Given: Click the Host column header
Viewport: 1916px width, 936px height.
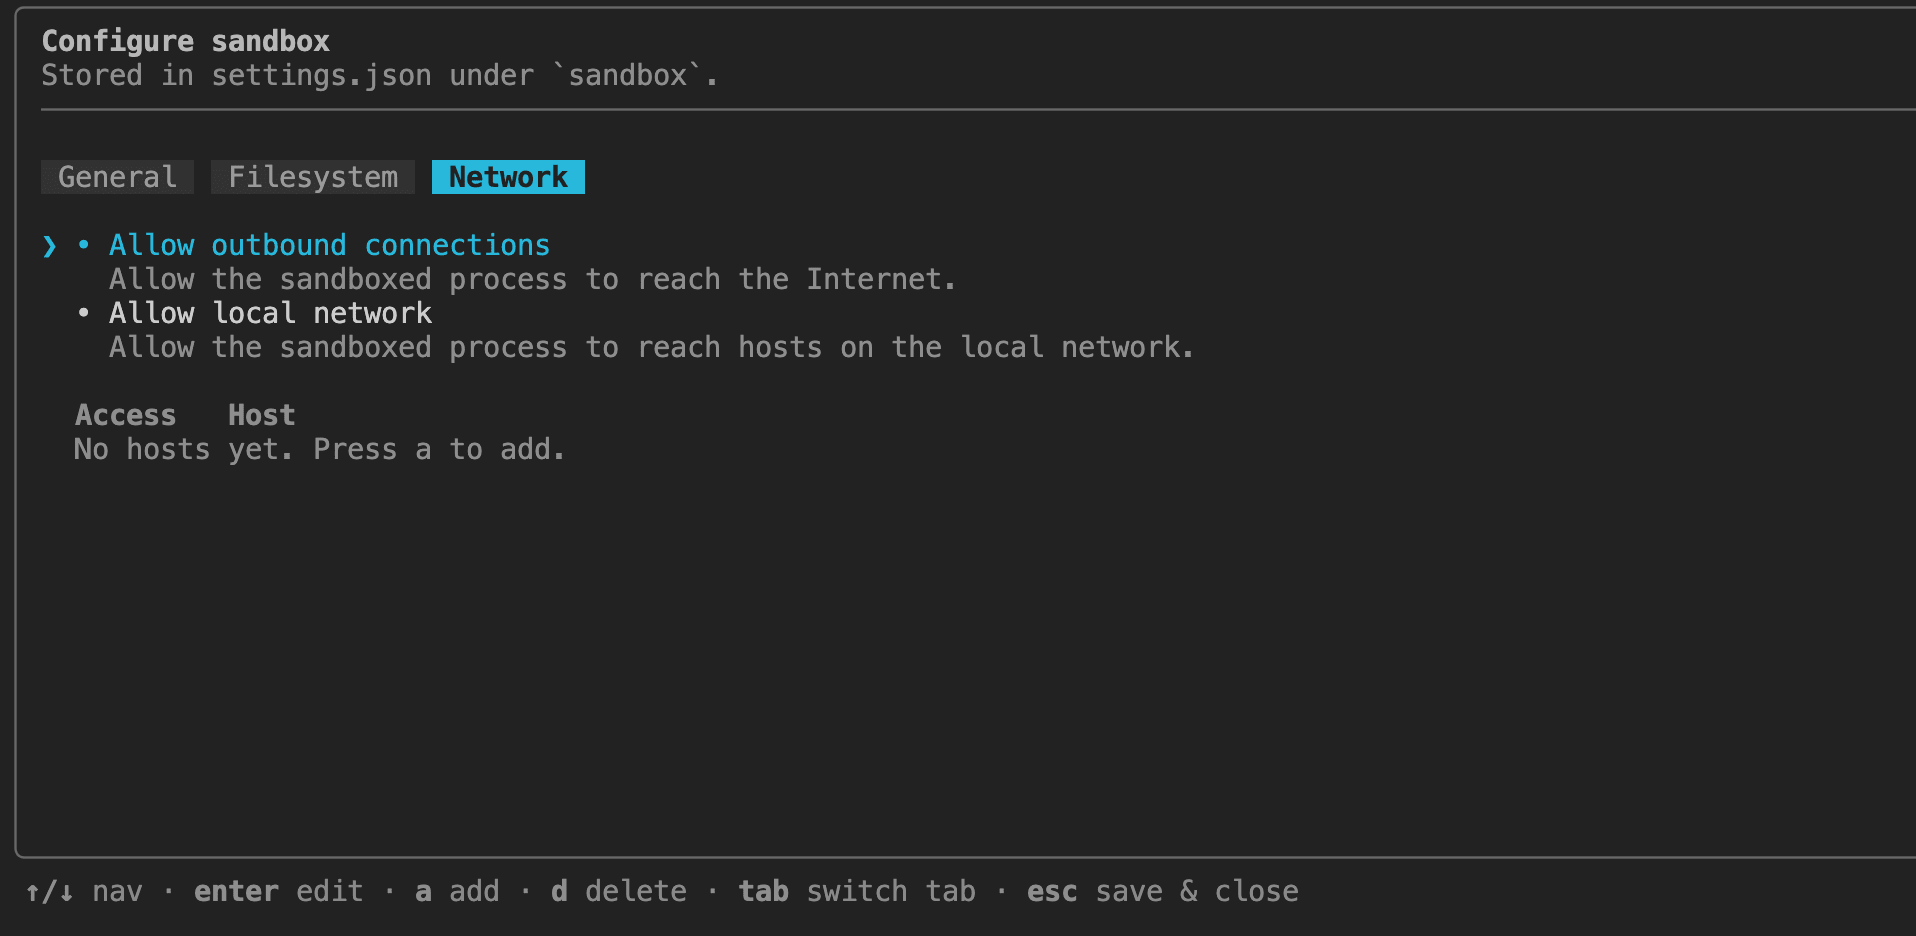Looking at the screenshot, I should coord(262,415).
